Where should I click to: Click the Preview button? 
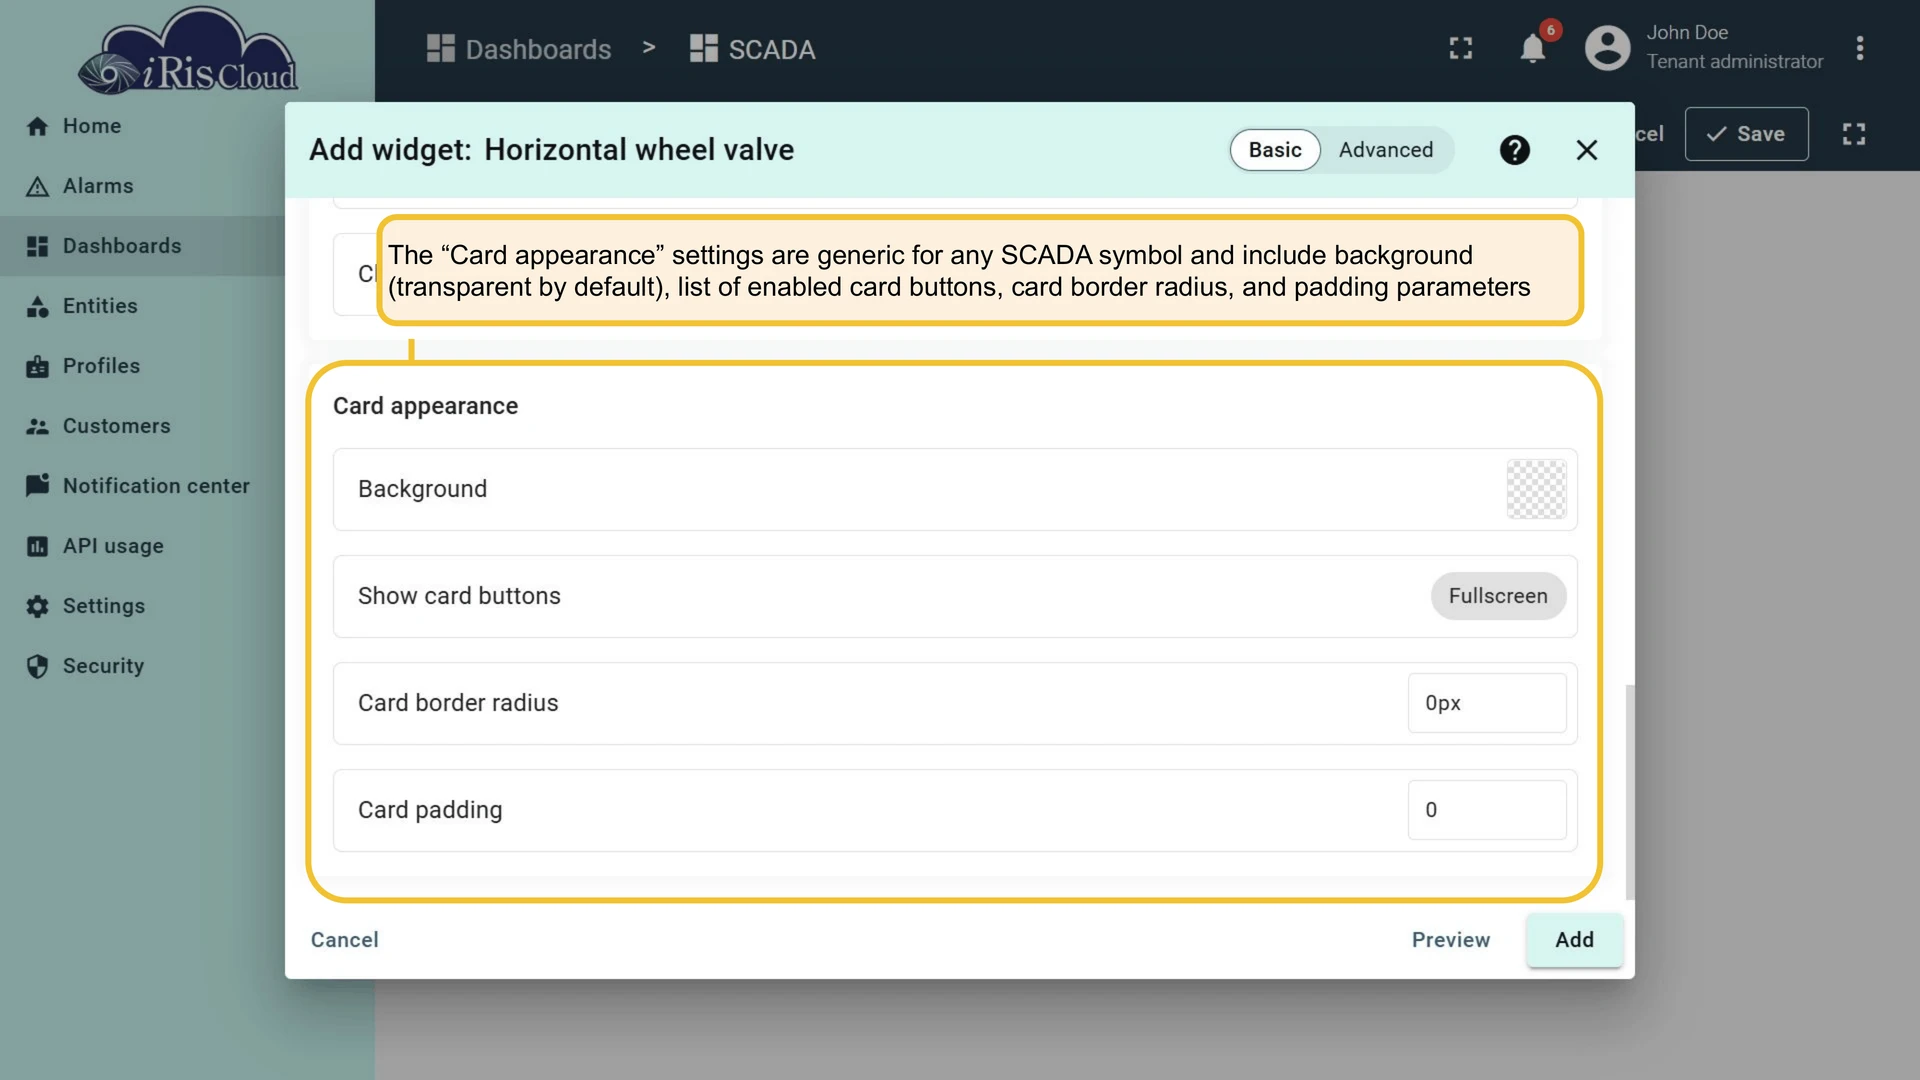click(1451, 940)
